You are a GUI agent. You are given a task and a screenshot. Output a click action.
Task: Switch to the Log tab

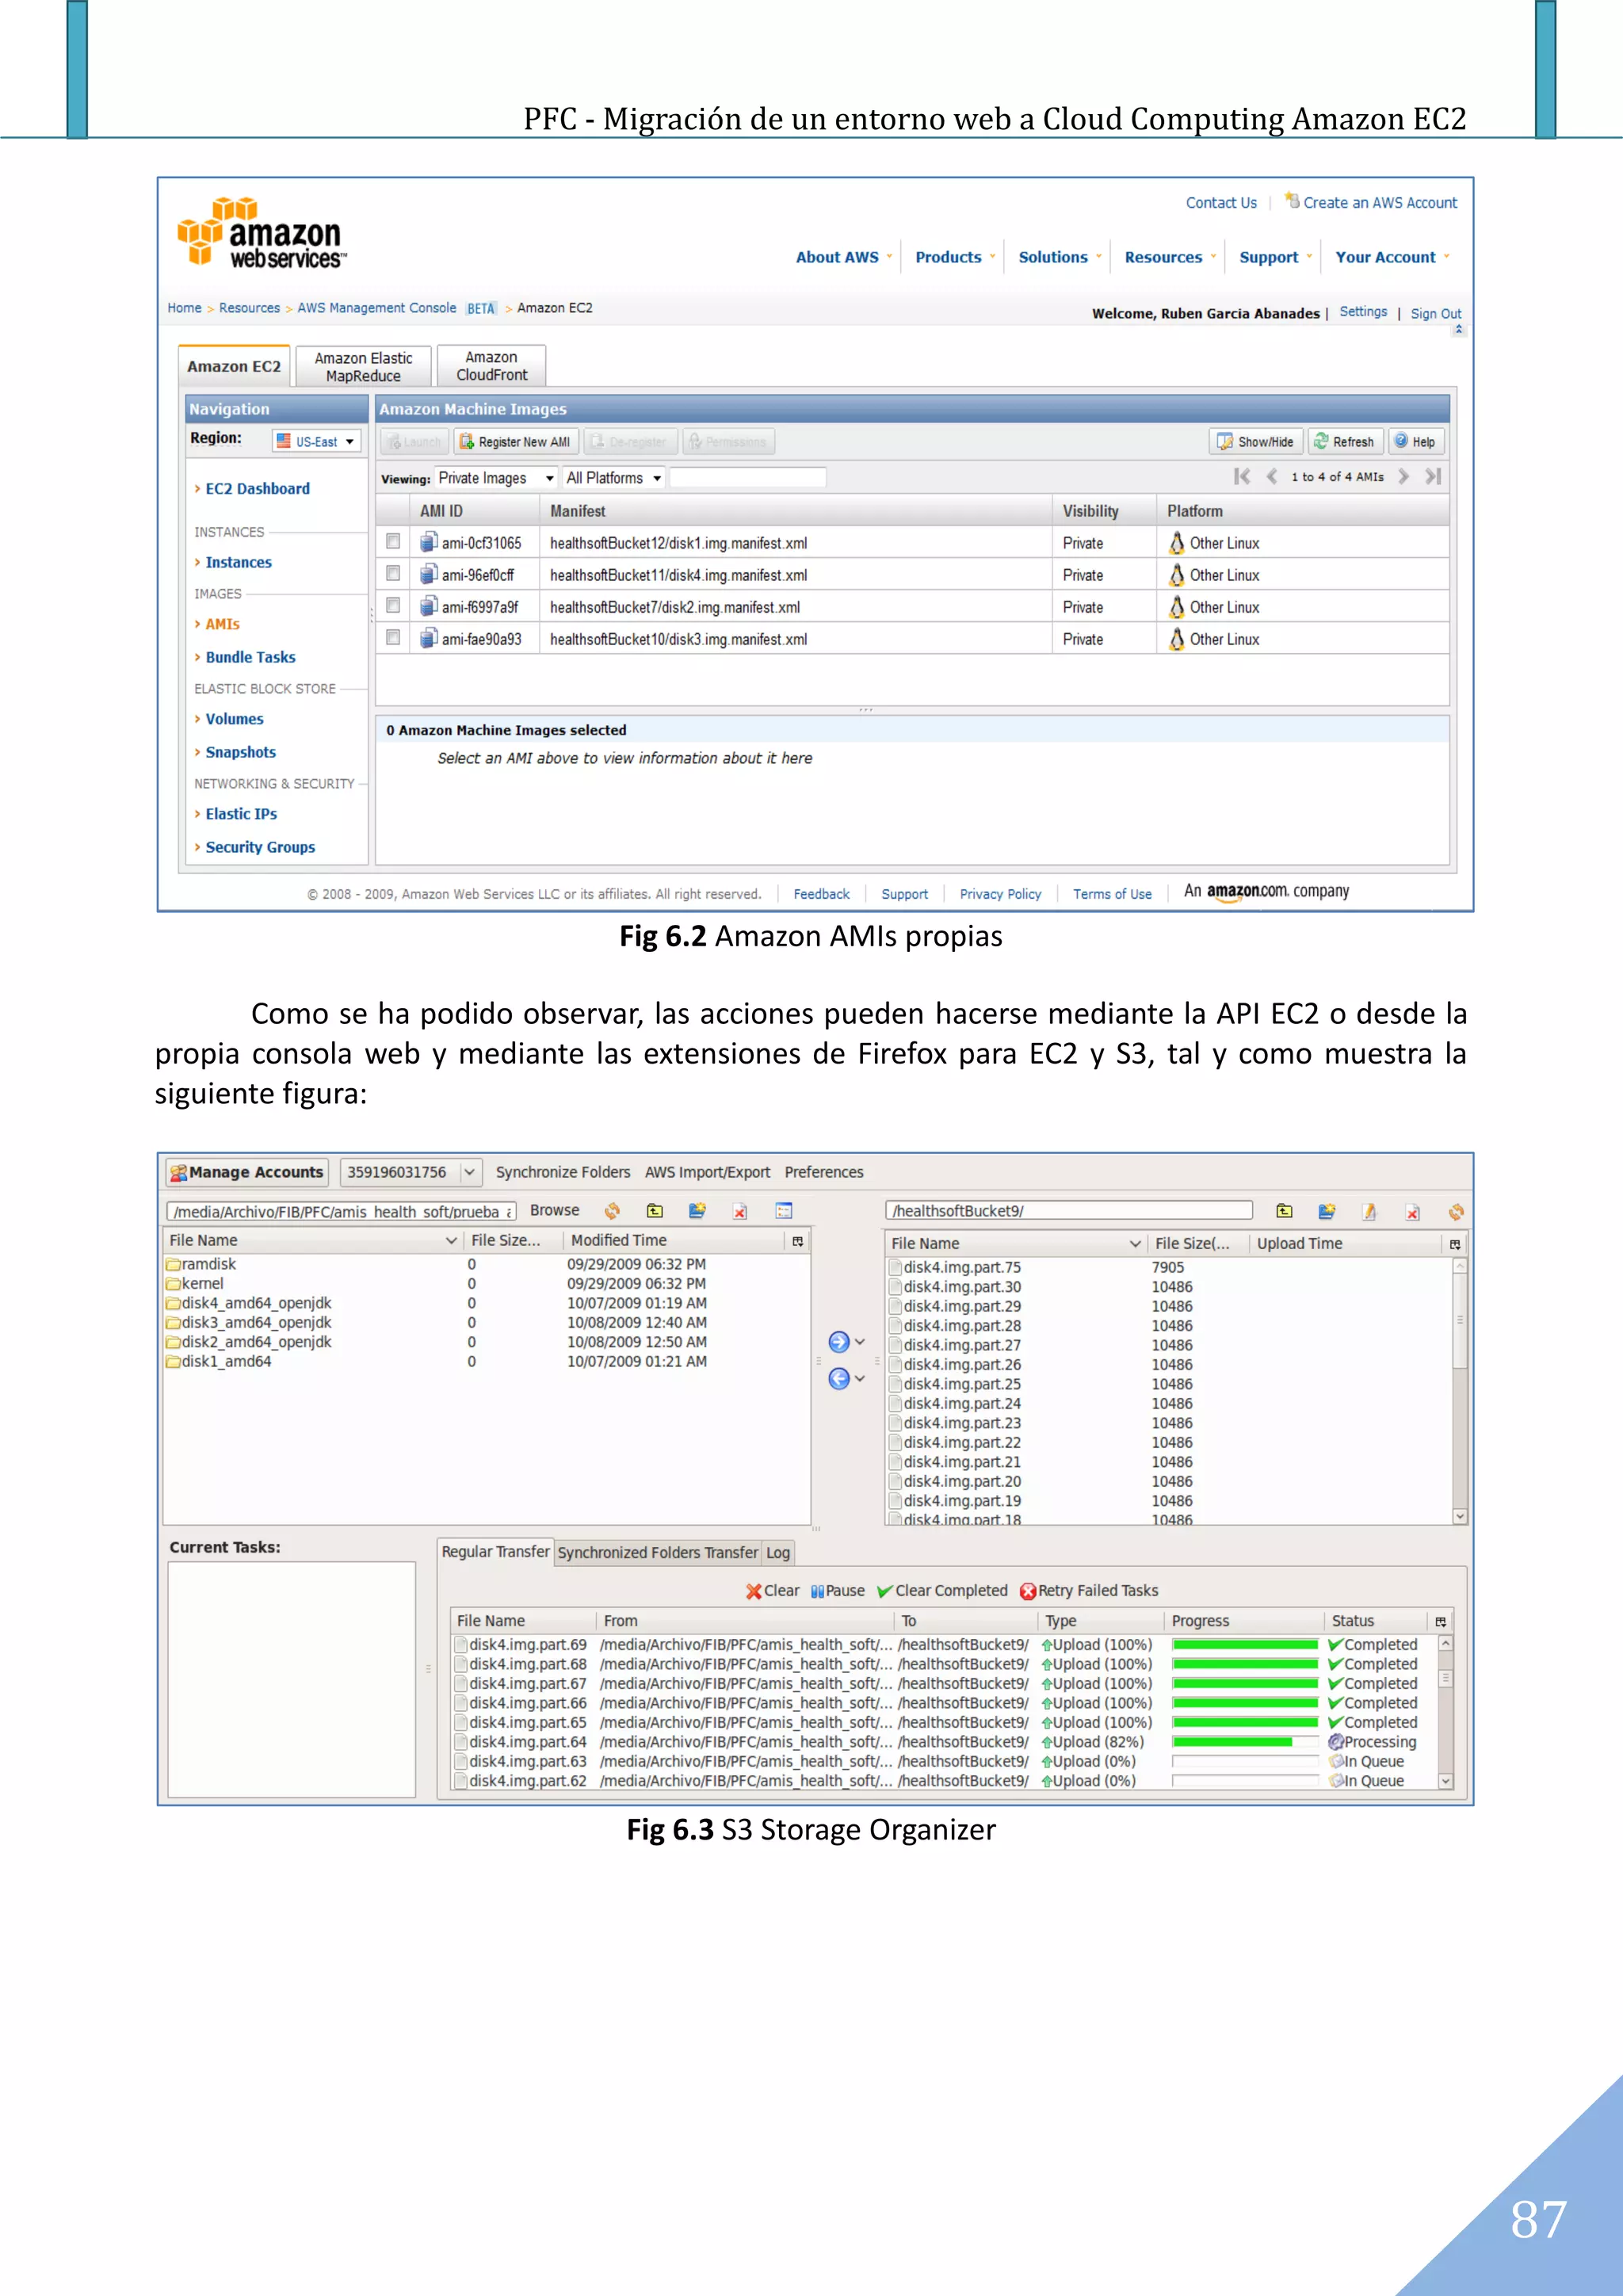(x=778, y=1553)
